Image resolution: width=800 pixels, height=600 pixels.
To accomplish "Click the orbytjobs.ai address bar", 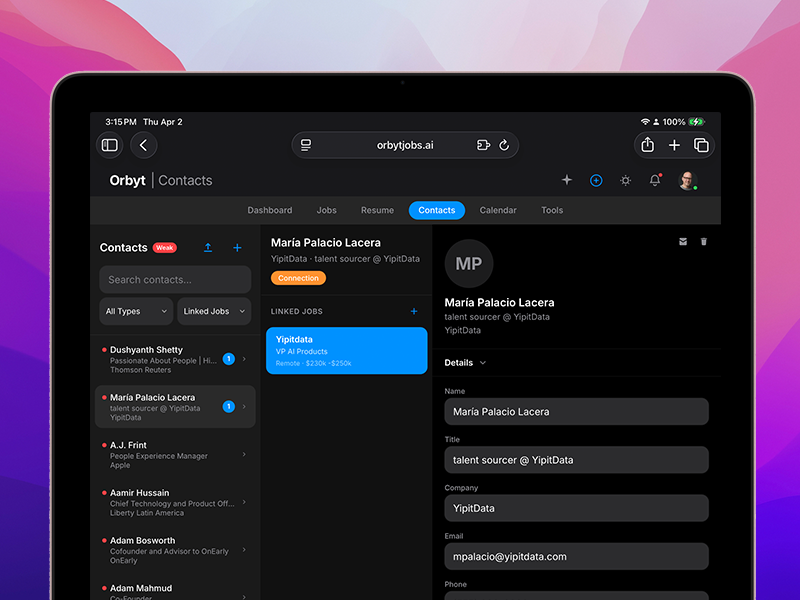I will point(405,145).
